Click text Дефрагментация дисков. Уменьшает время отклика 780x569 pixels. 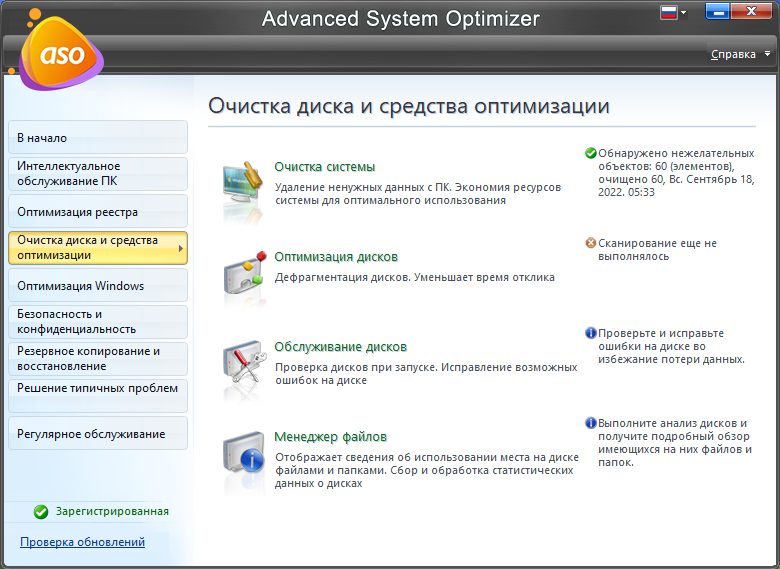[x=415, y=277]
